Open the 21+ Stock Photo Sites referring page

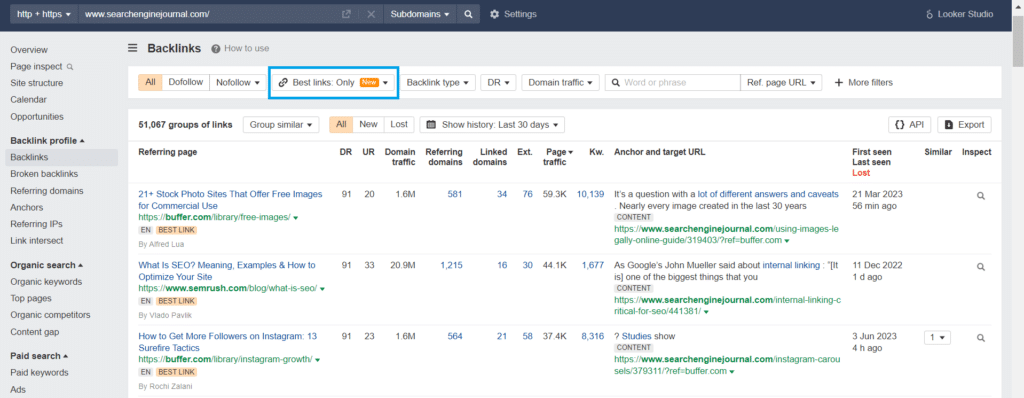pyautogui.click(x=230, y=200)
